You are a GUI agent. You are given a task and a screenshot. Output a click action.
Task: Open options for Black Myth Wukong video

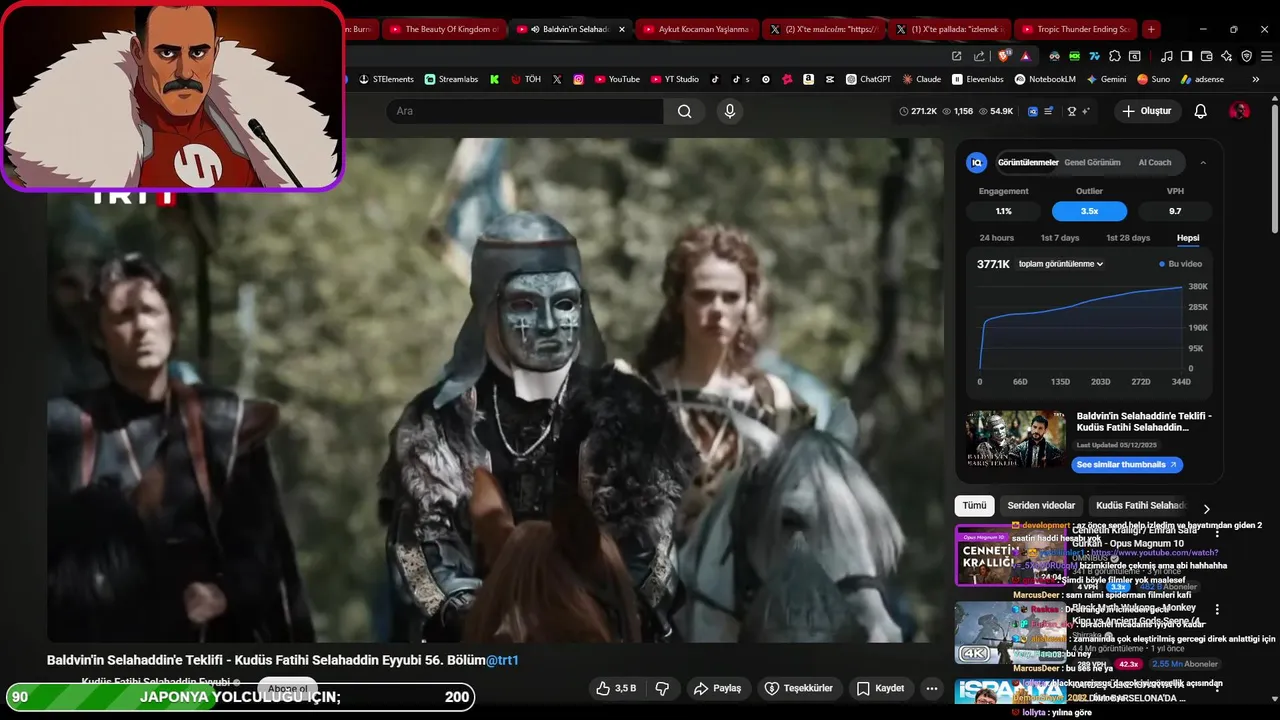[x=1217, y=609]
